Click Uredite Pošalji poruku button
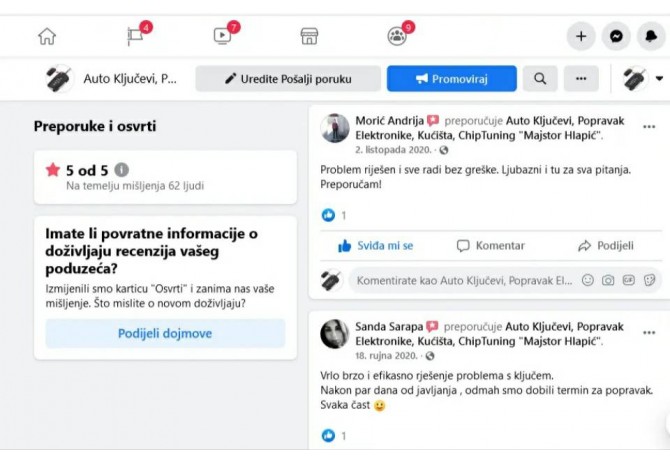670x464 pixels. pyautogui.click(x=288, y=79)
